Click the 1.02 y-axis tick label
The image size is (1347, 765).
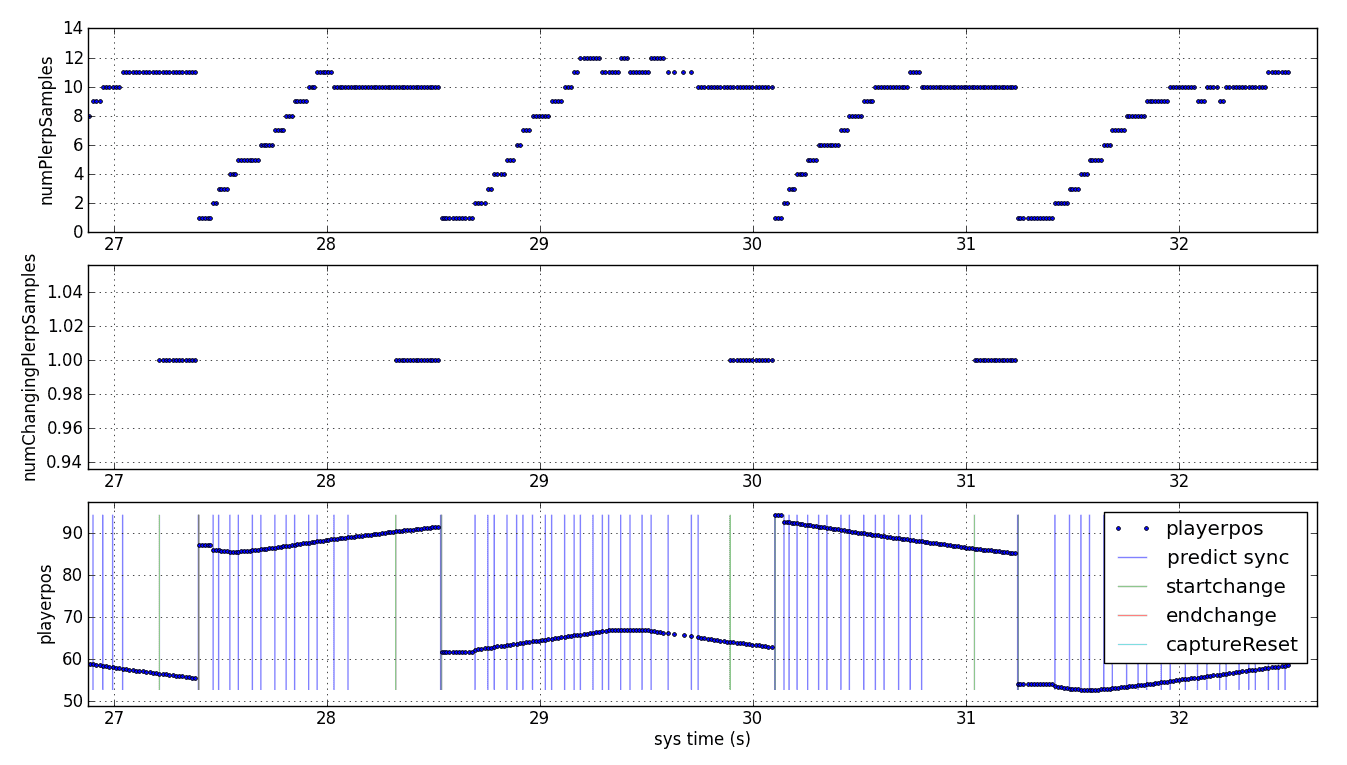(x=64, y=326)
